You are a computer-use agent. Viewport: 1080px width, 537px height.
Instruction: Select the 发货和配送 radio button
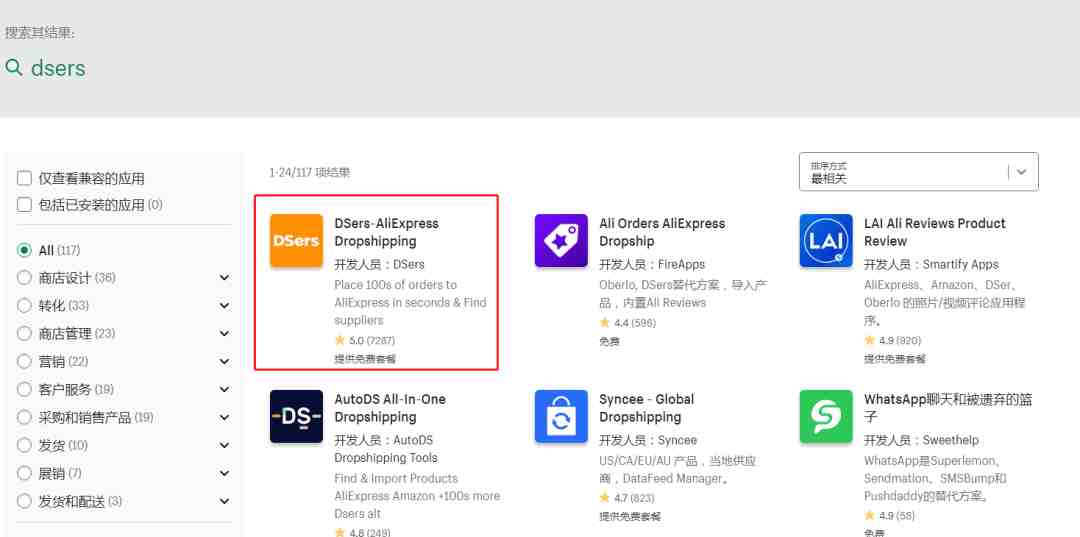[x=24, y=501]
